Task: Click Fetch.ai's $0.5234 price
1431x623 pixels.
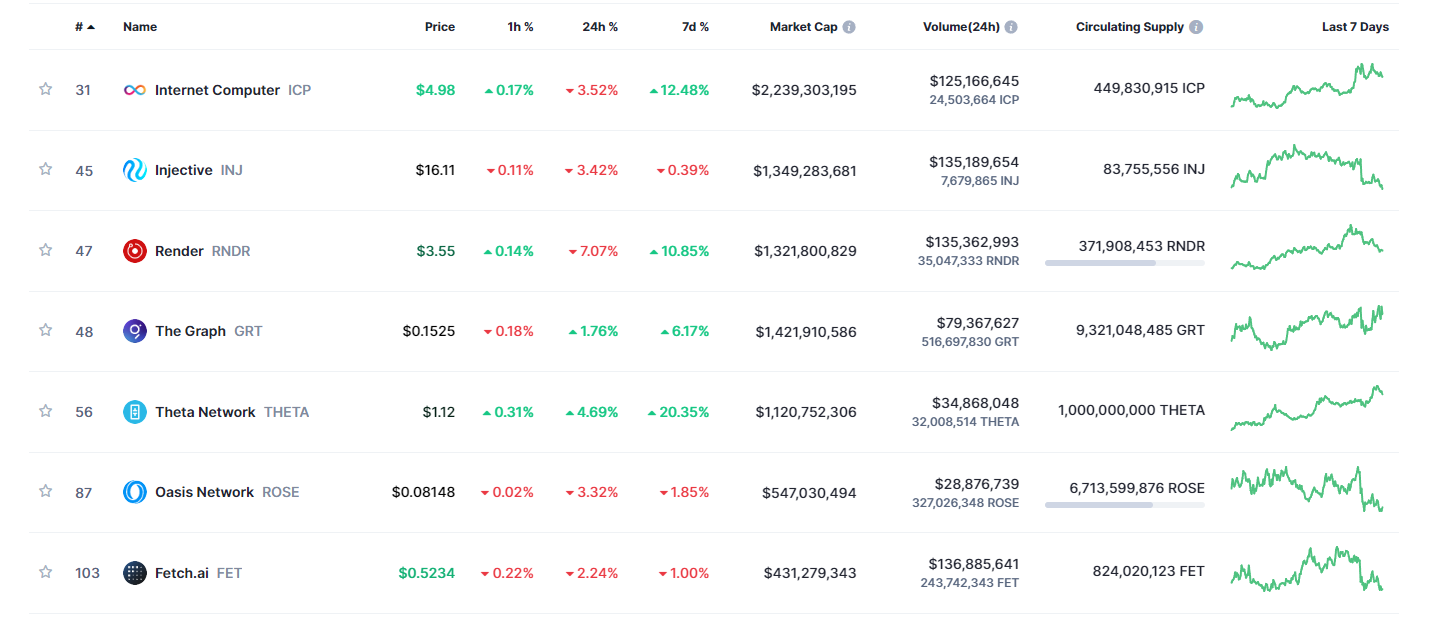Action: click(x=426, y=573)
